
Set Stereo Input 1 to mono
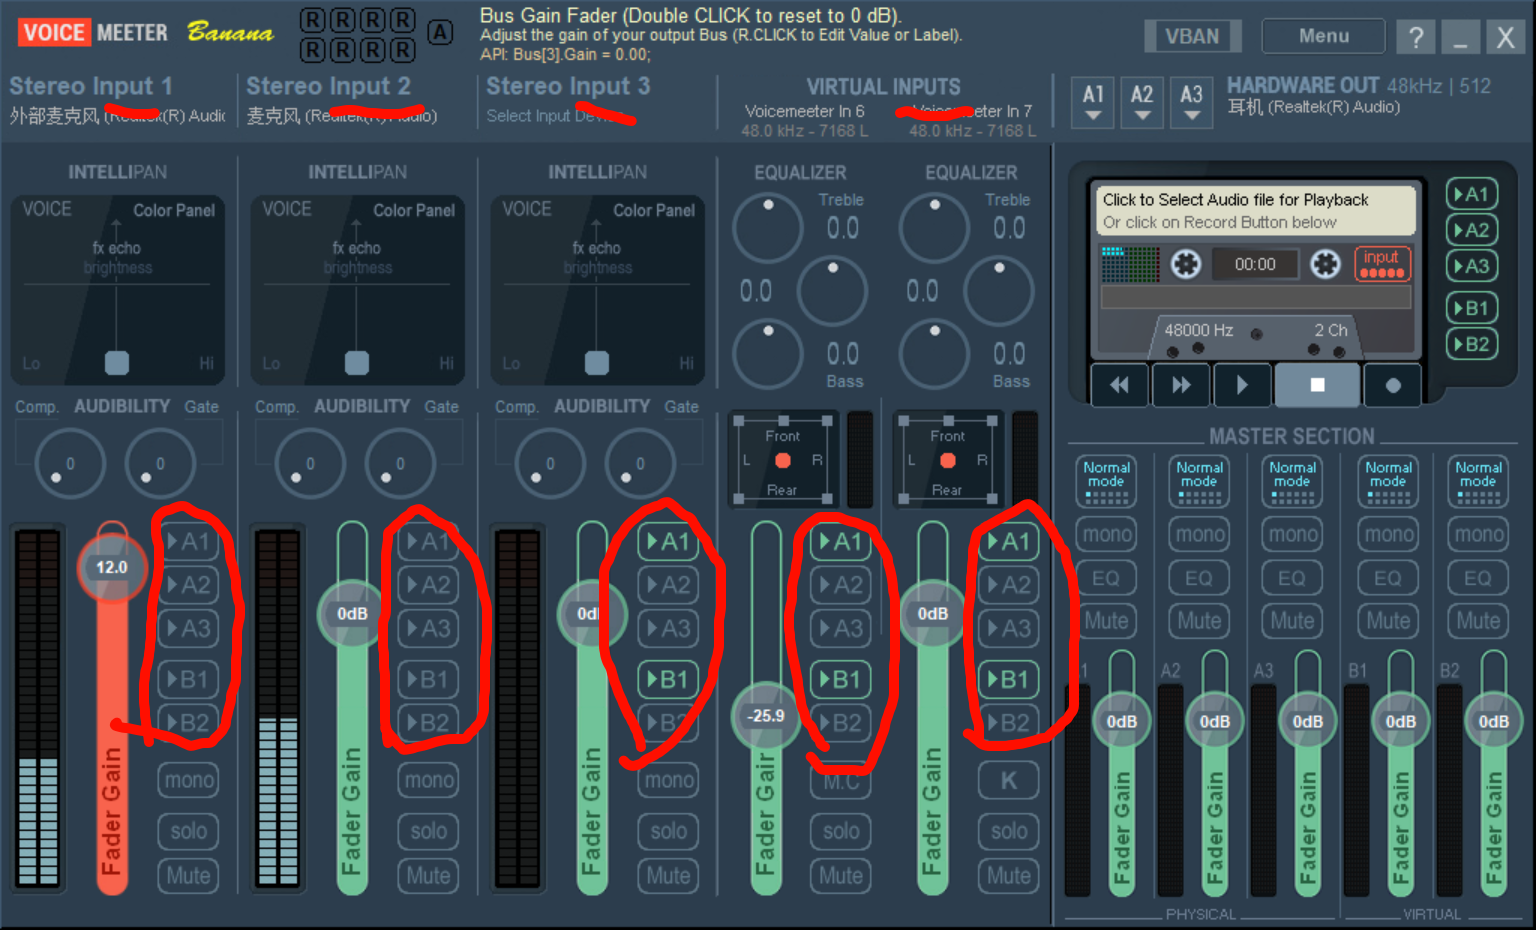(188, 780)
